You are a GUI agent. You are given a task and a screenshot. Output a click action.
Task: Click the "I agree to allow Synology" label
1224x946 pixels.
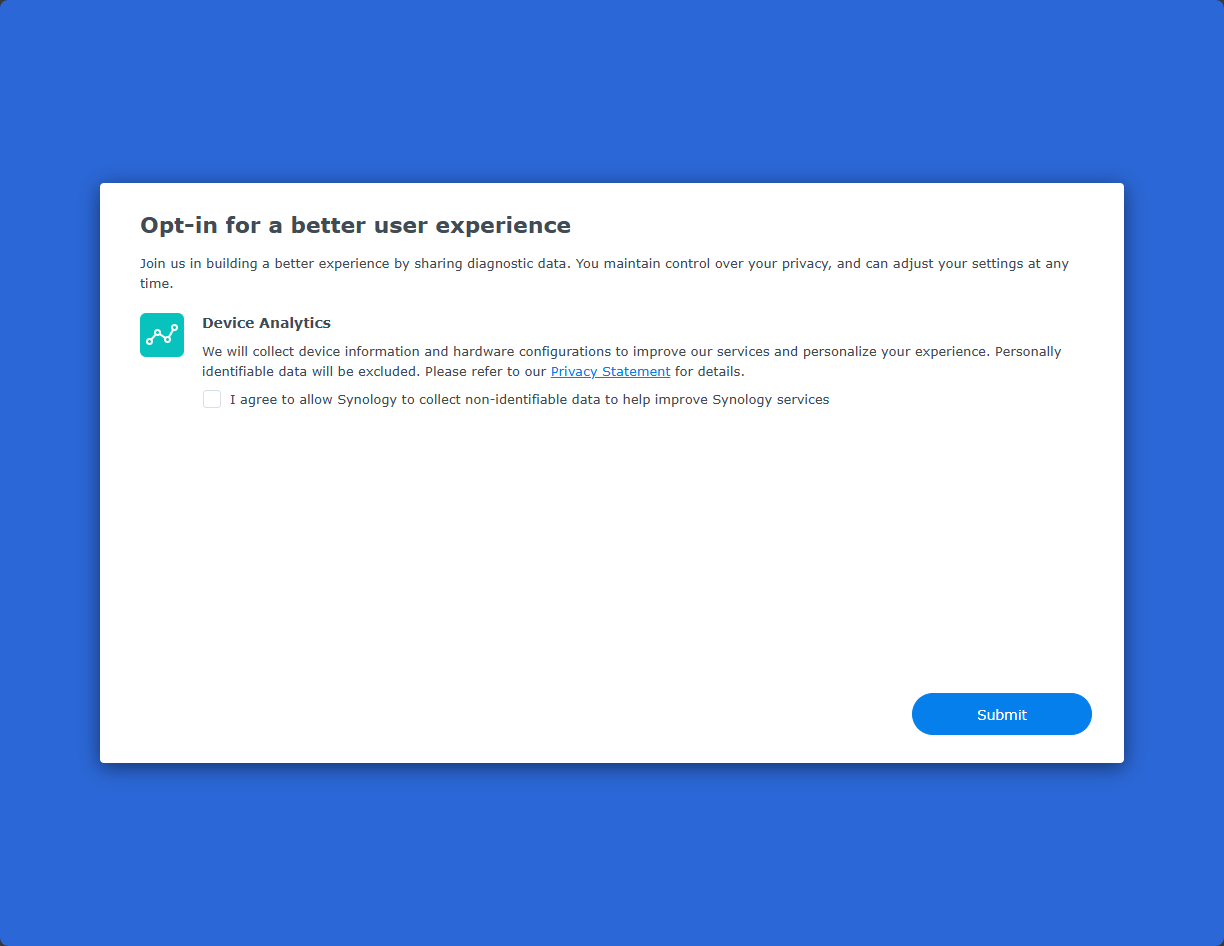pos(529,400)
